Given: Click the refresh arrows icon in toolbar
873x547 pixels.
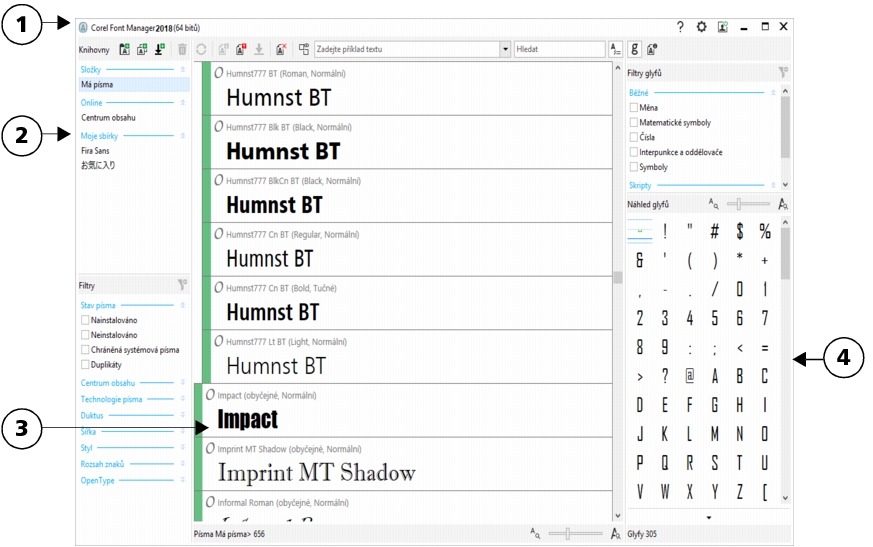Looking at the screenshot, I should click(x=201, y=49).
